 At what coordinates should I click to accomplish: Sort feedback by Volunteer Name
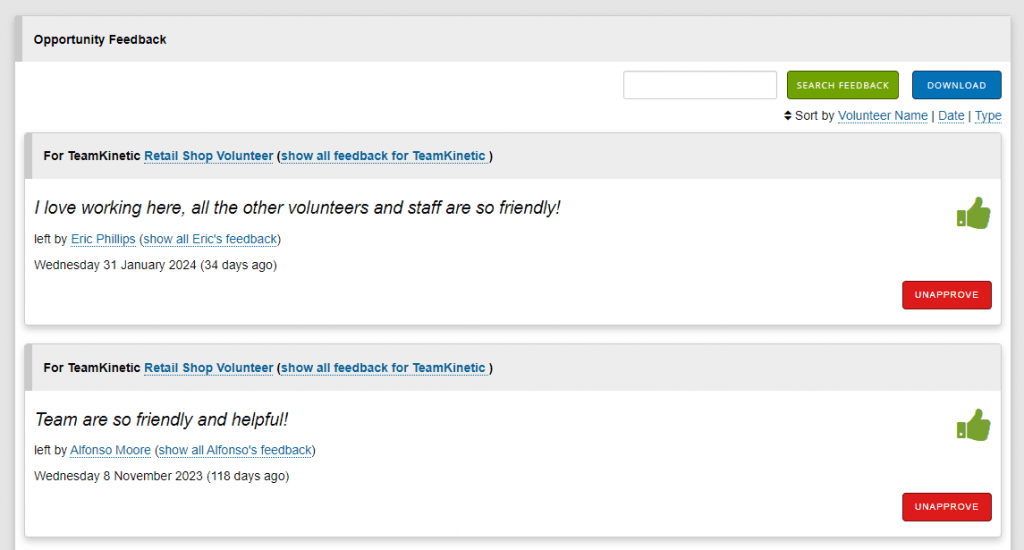882,116
